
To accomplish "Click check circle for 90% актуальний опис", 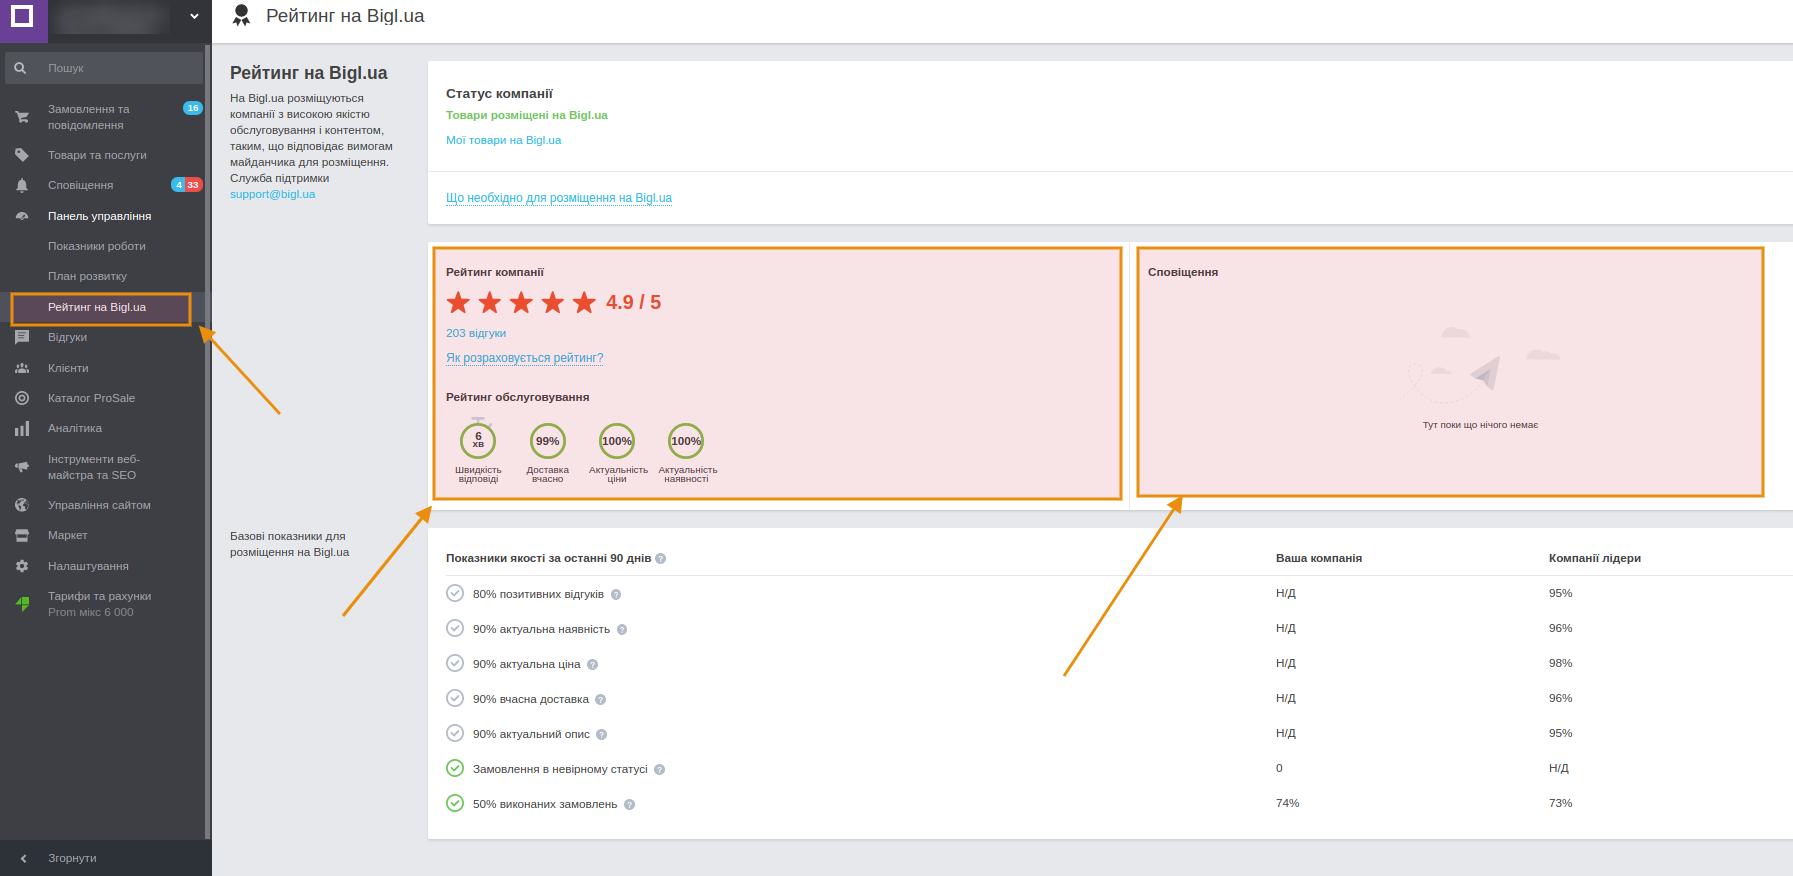I will (455, 733).
